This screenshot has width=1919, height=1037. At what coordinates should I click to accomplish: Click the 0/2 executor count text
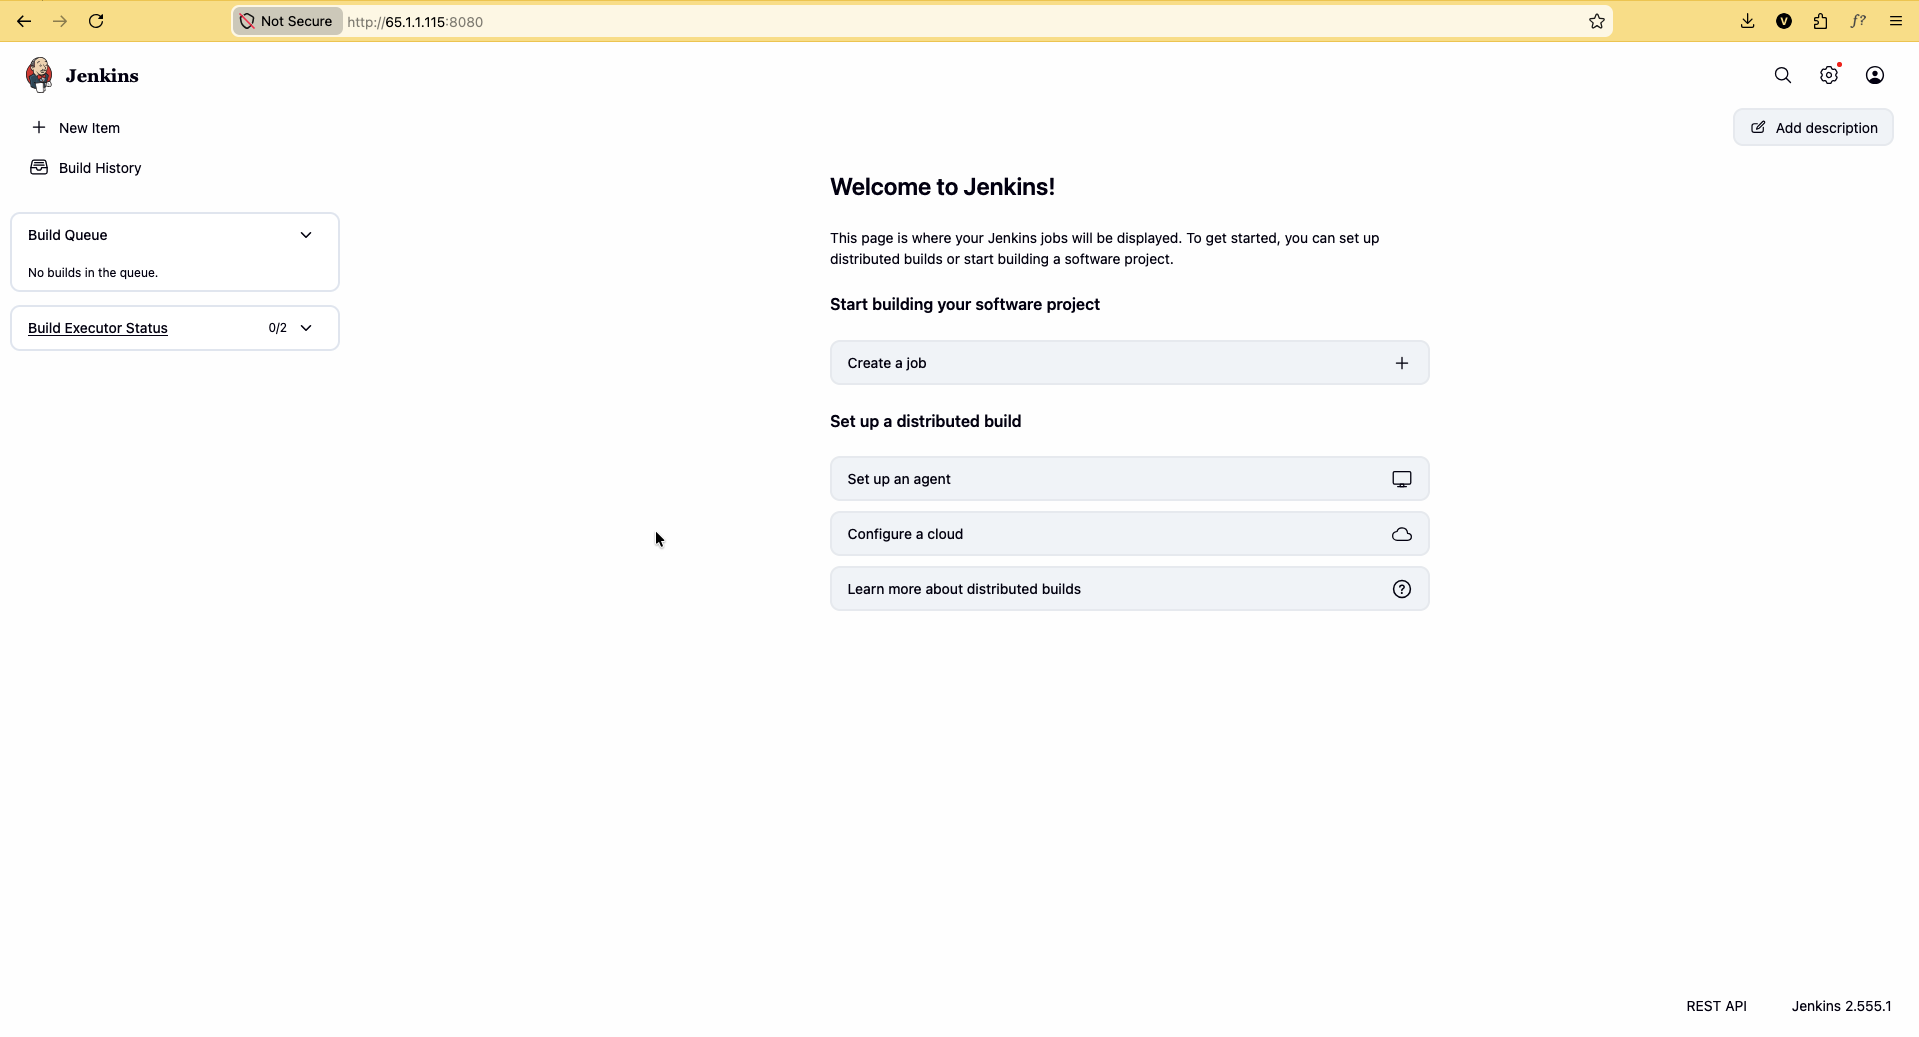pyautogui.click(x=278, y=328)
